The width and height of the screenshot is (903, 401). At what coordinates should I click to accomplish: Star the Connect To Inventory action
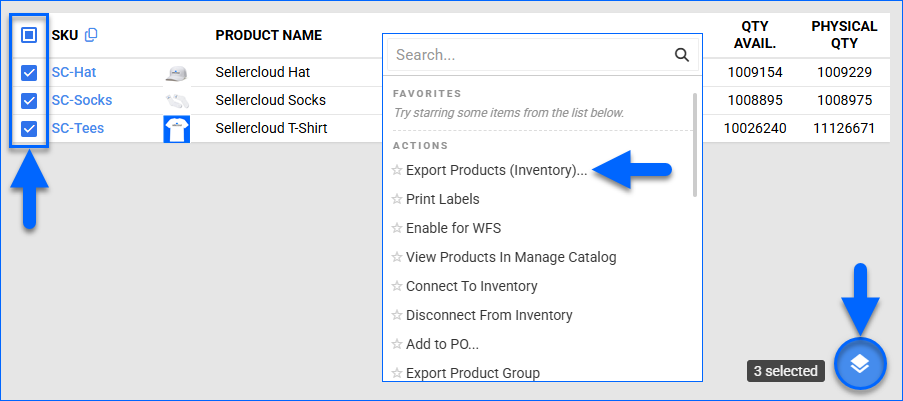point(396,287)
